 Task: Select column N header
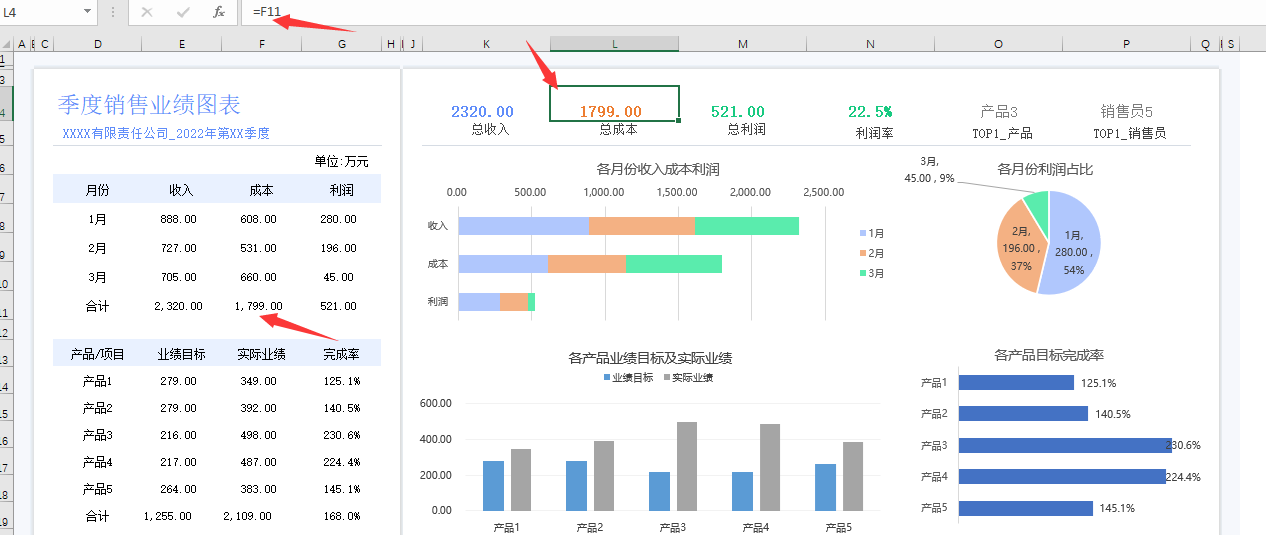pos(870,44)
